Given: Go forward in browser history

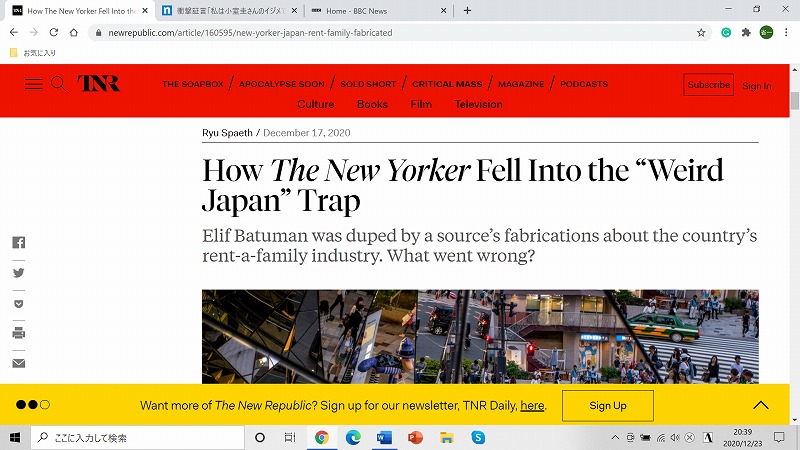Looking at the screenshot, I should pyautogui.click(x=34, y=32).
